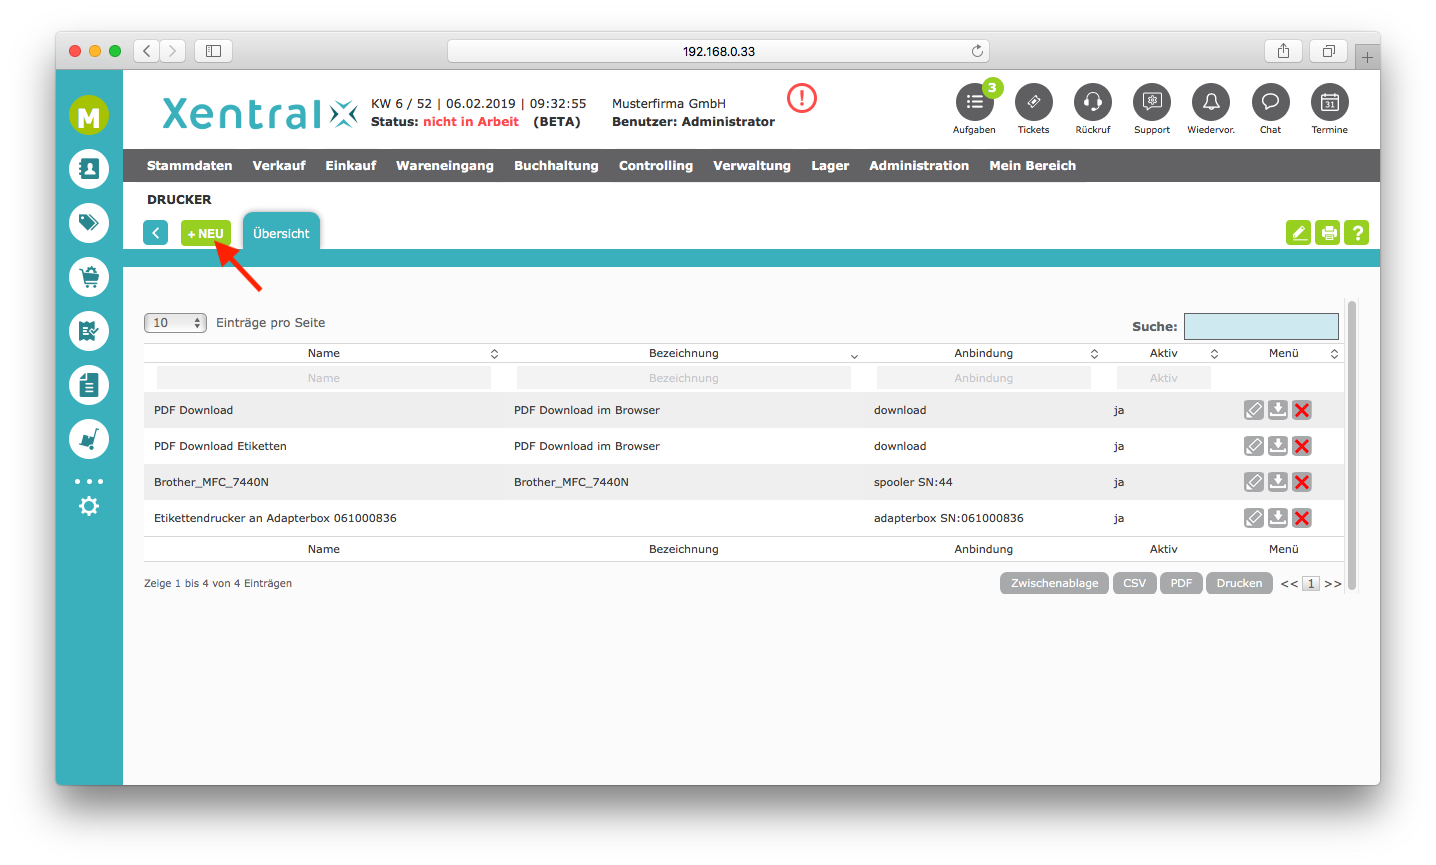
Task: Select the Übersicht tab
Action: click(281, 233)
